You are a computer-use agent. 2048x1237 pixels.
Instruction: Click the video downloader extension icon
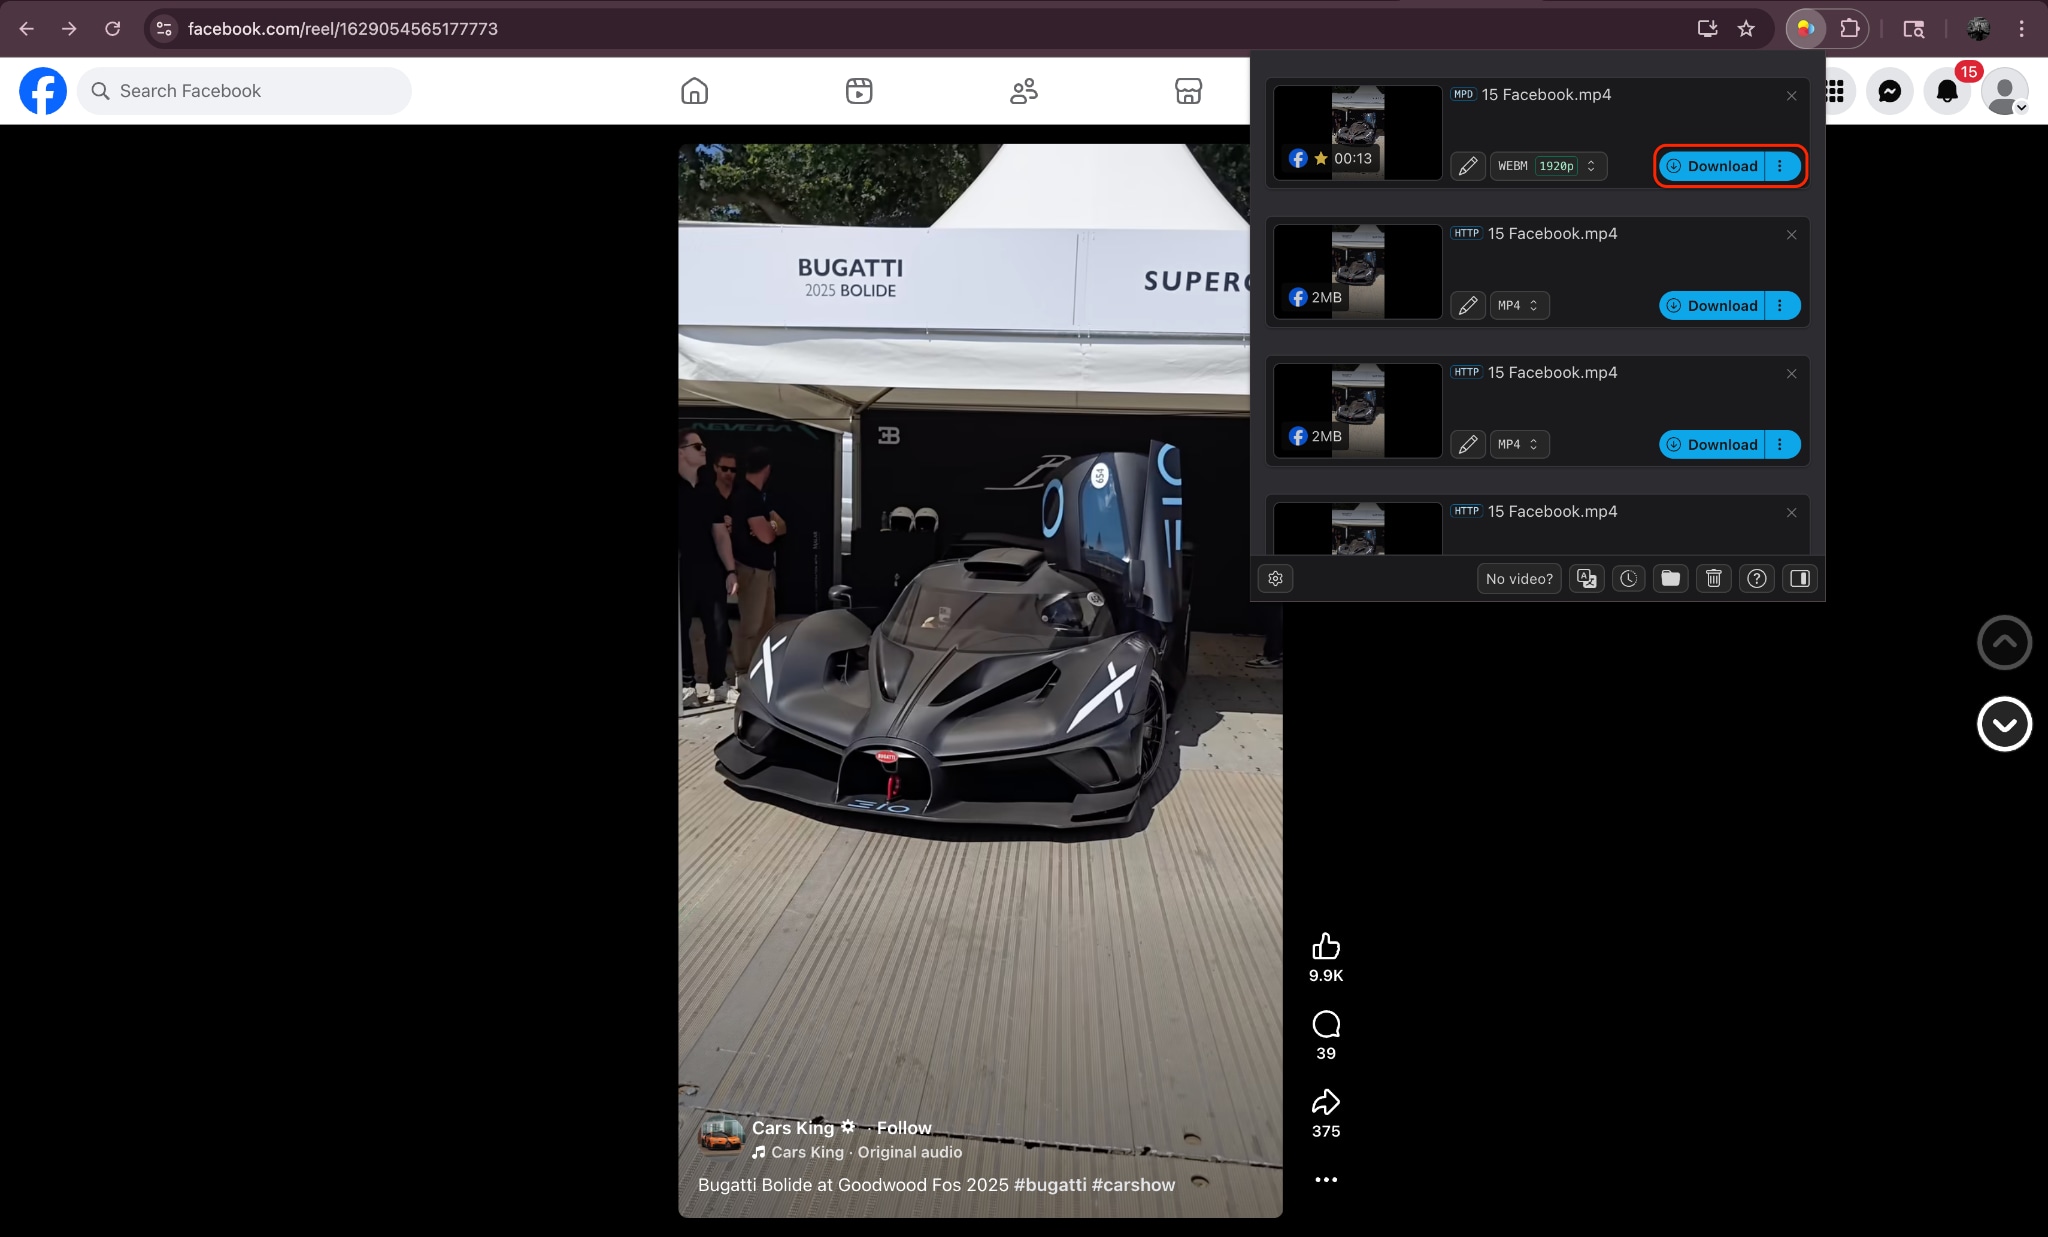click(x=1806, y=29)
